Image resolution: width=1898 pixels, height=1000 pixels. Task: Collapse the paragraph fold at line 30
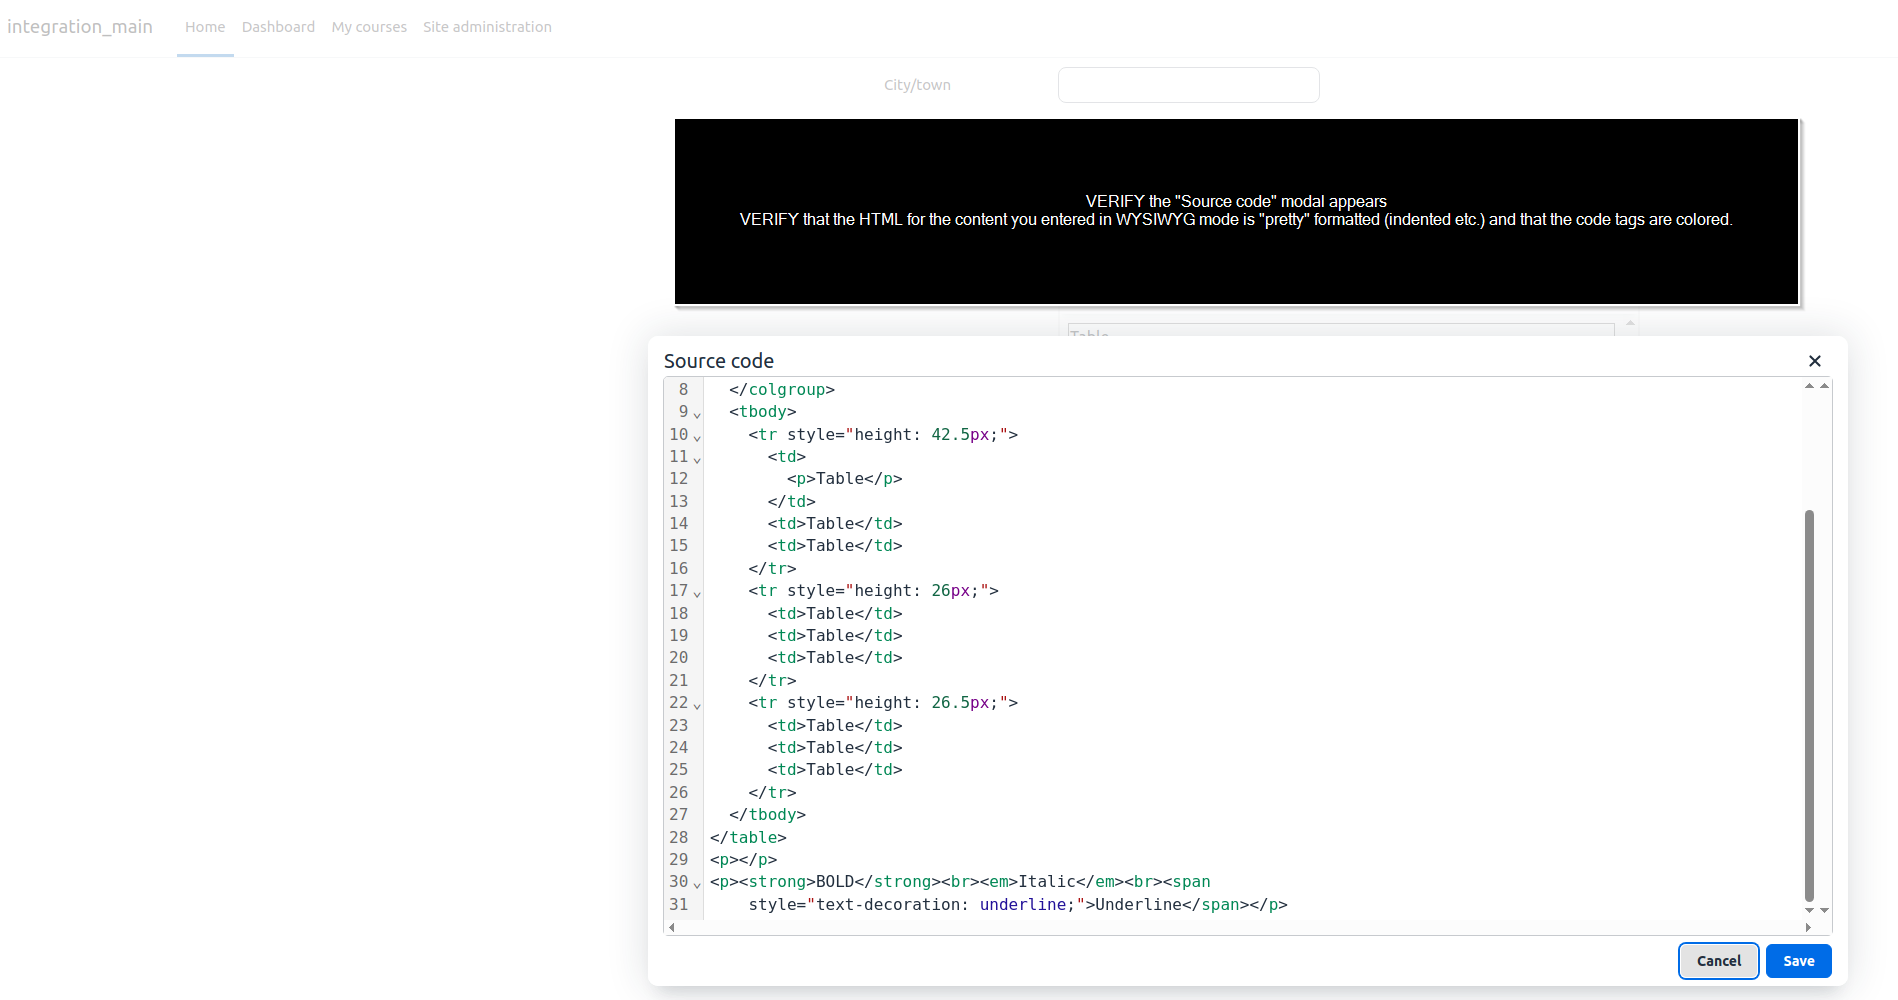coord(697,884)
